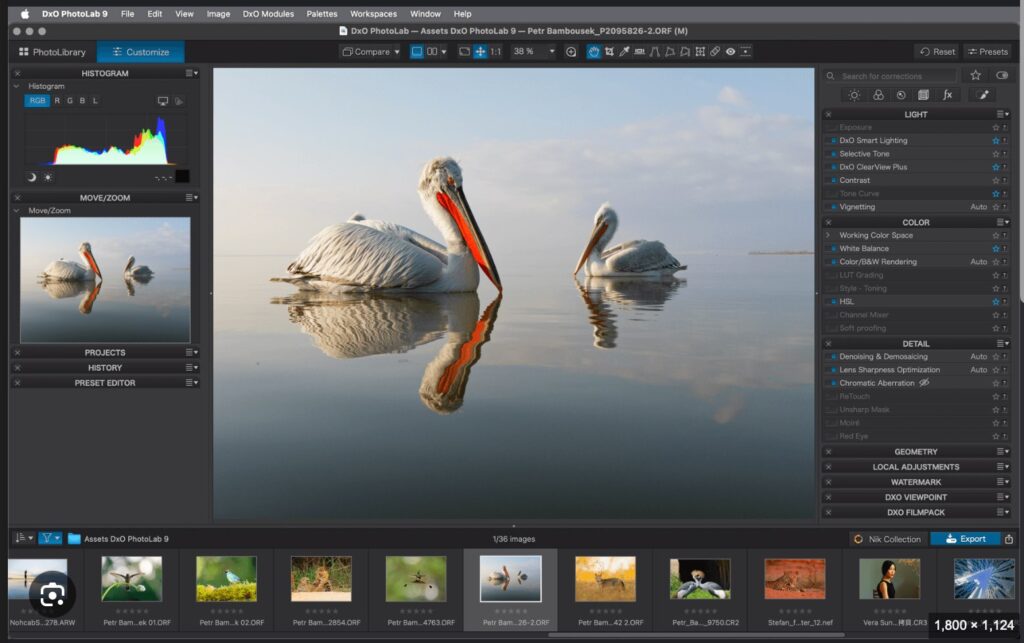Show highlight clipping with sun icon

(x=48, y=177)
